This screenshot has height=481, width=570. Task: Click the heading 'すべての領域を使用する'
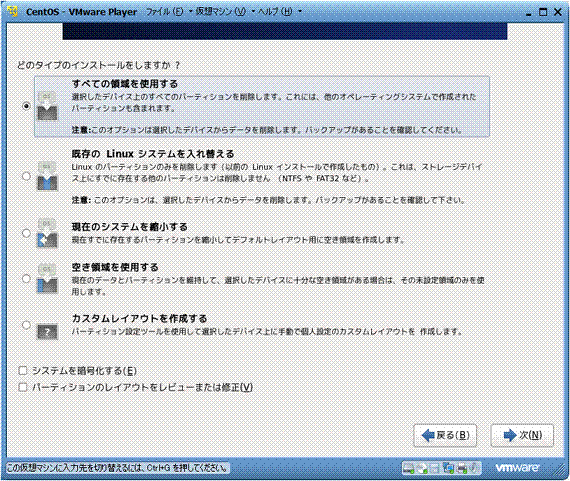click(125, 84)
